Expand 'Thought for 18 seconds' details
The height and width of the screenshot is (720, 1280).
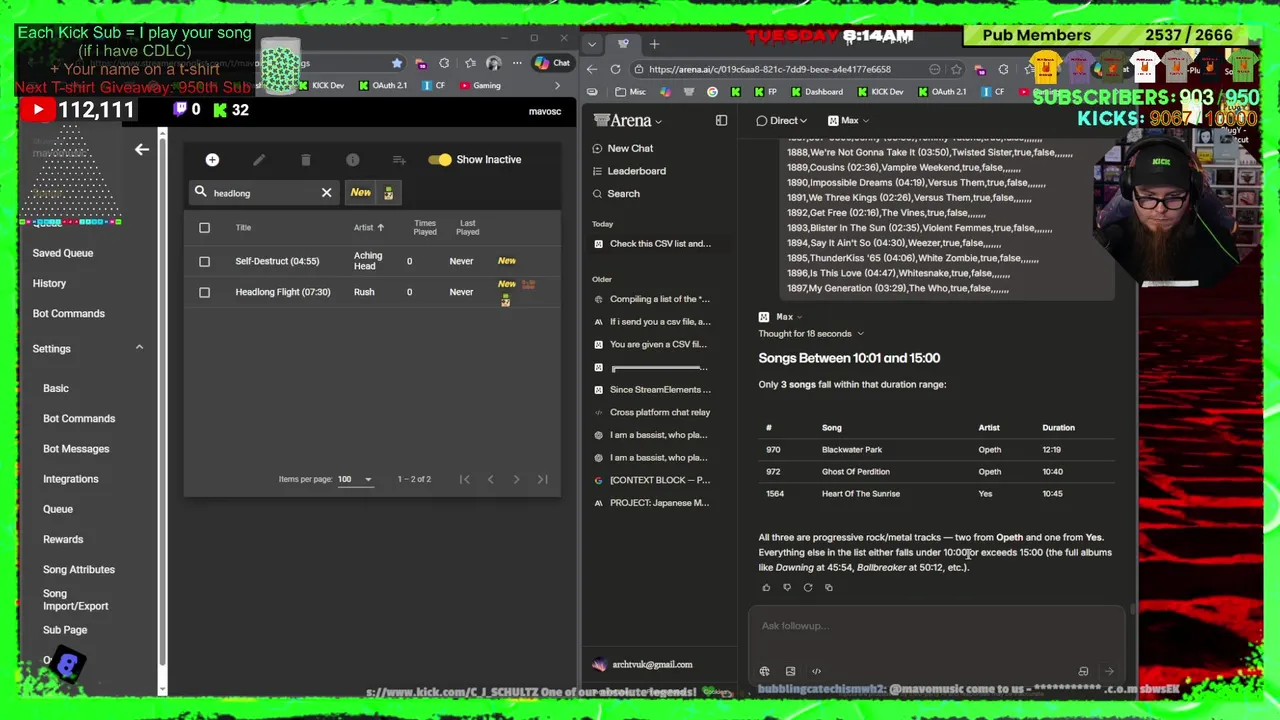[x=811, y=333]
